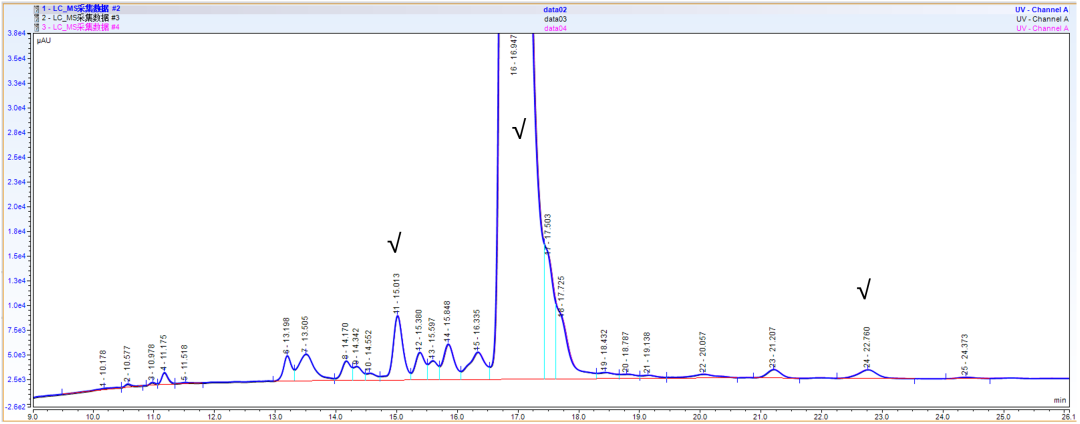Click the peak label 24 - 22.760
The height and width of the screenshot is (424, 1080).
pos(867,346)
